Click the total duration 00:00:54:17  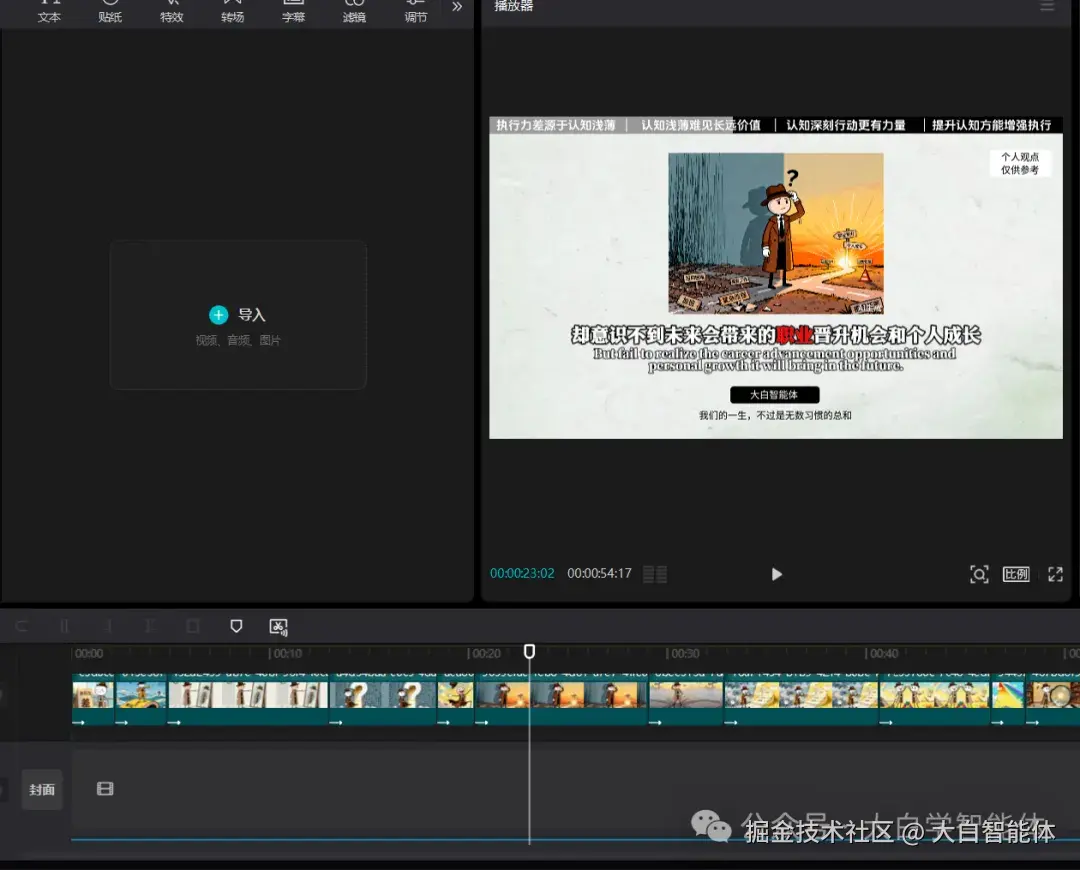(x=599, y=573)
